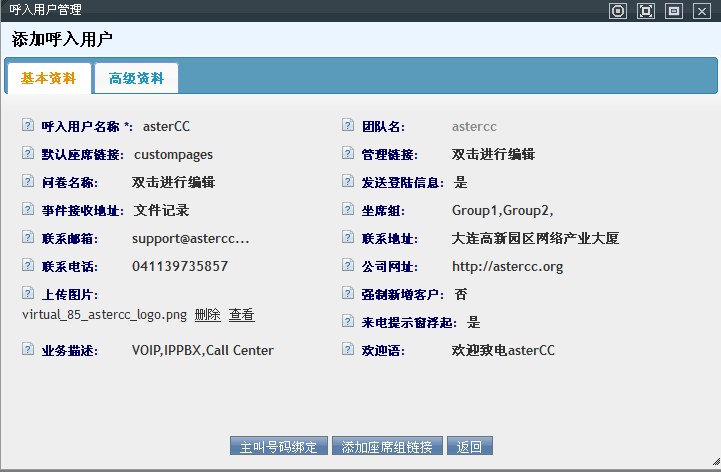Click help icon beside 呼入用户名称

click(x=28, y=126)
